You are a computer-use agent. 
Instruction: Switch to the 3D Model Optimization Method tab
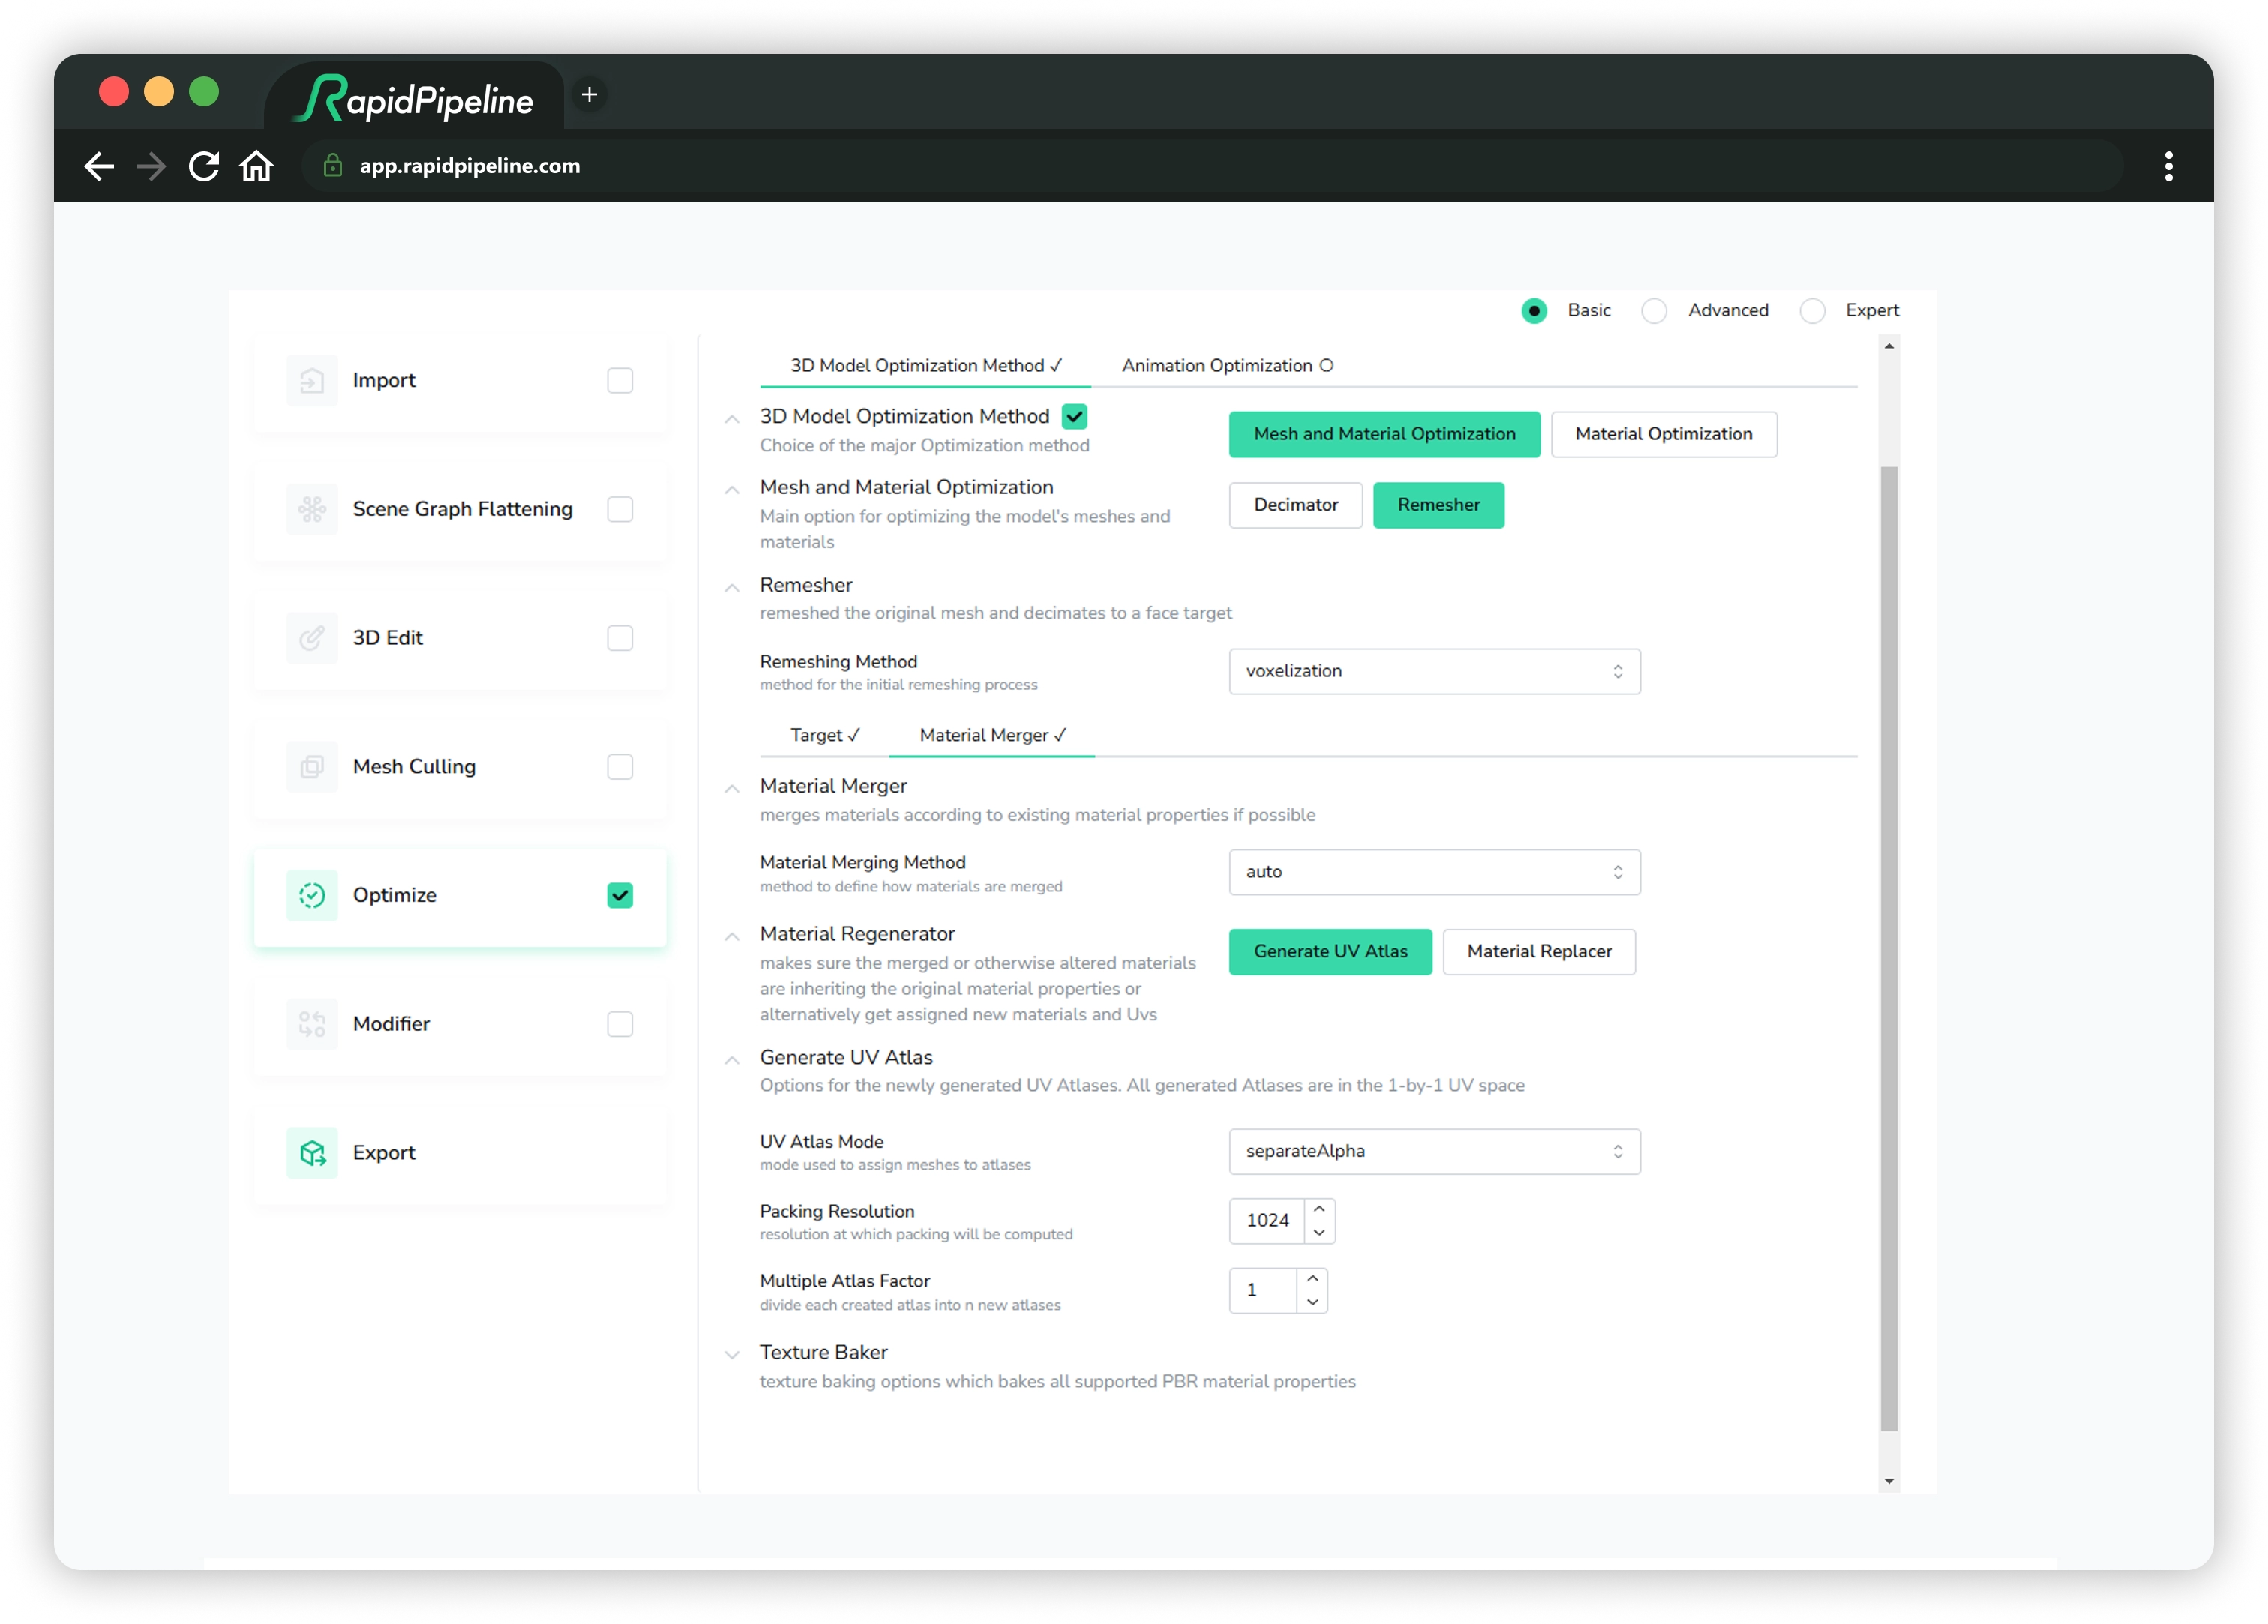tap(926, 366)
